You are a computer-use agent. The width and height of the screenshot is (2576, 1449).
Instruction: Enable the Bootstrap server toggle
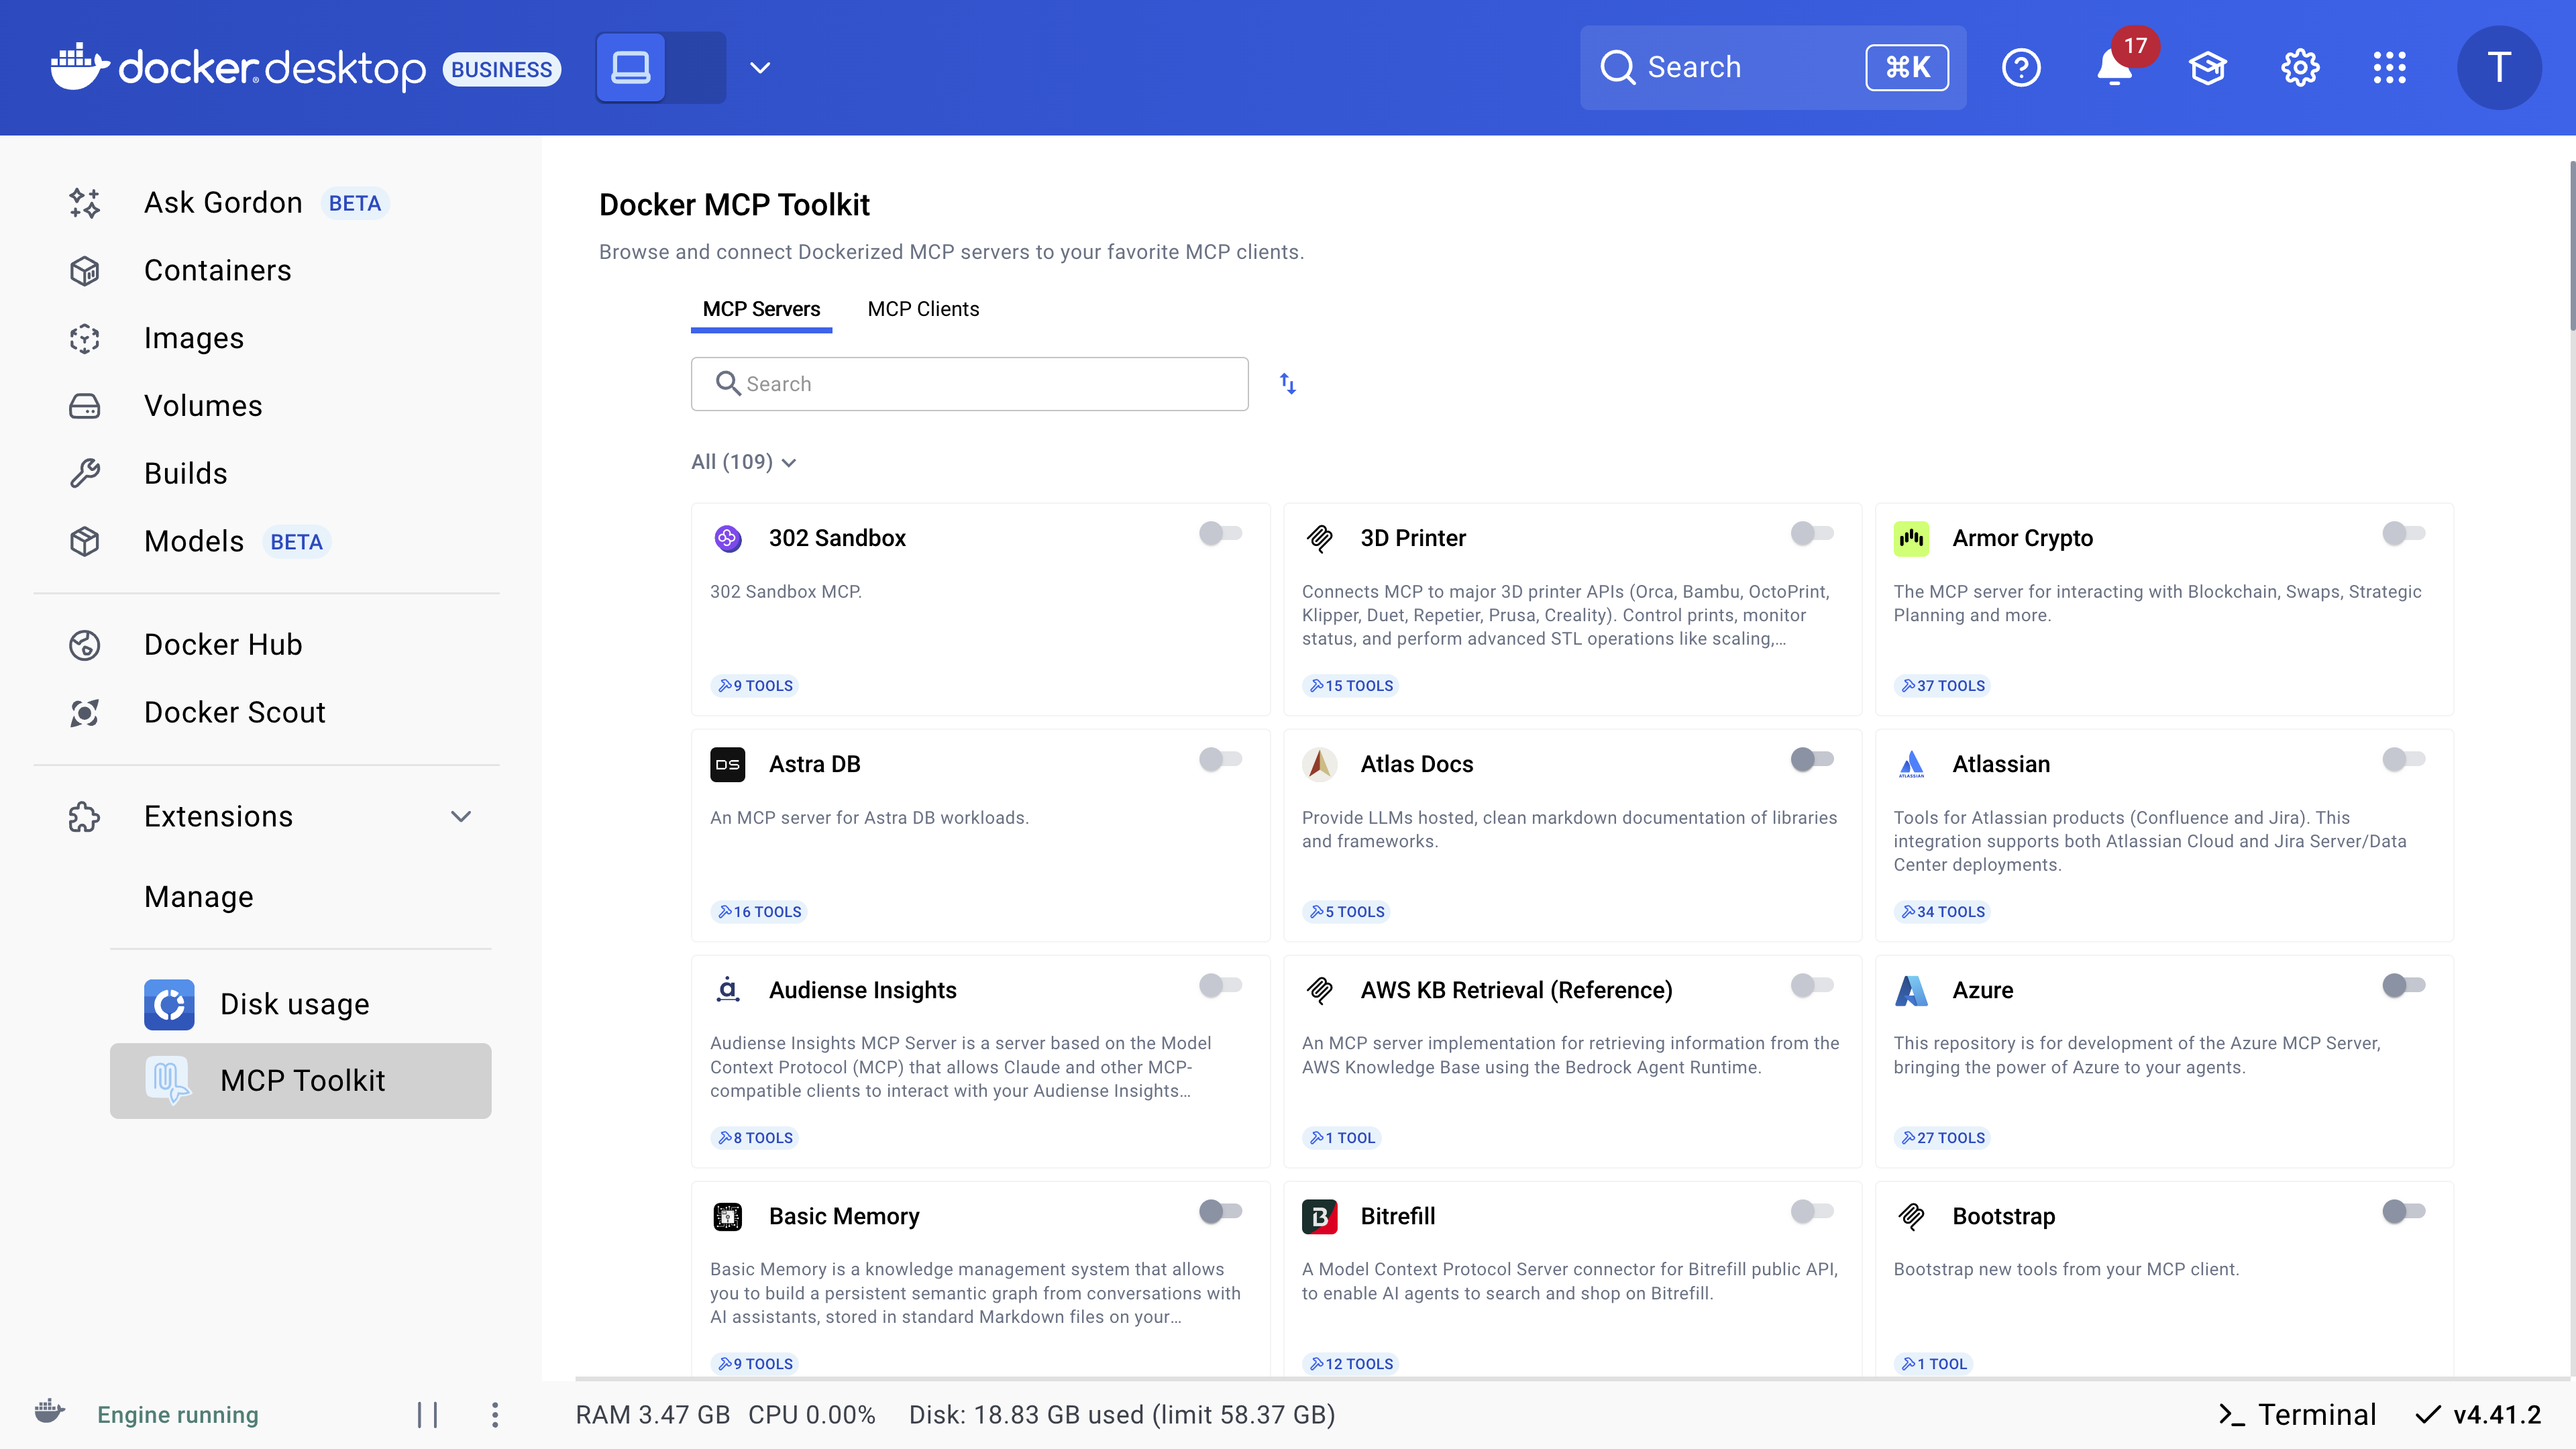click(x=2404, y=1211)
